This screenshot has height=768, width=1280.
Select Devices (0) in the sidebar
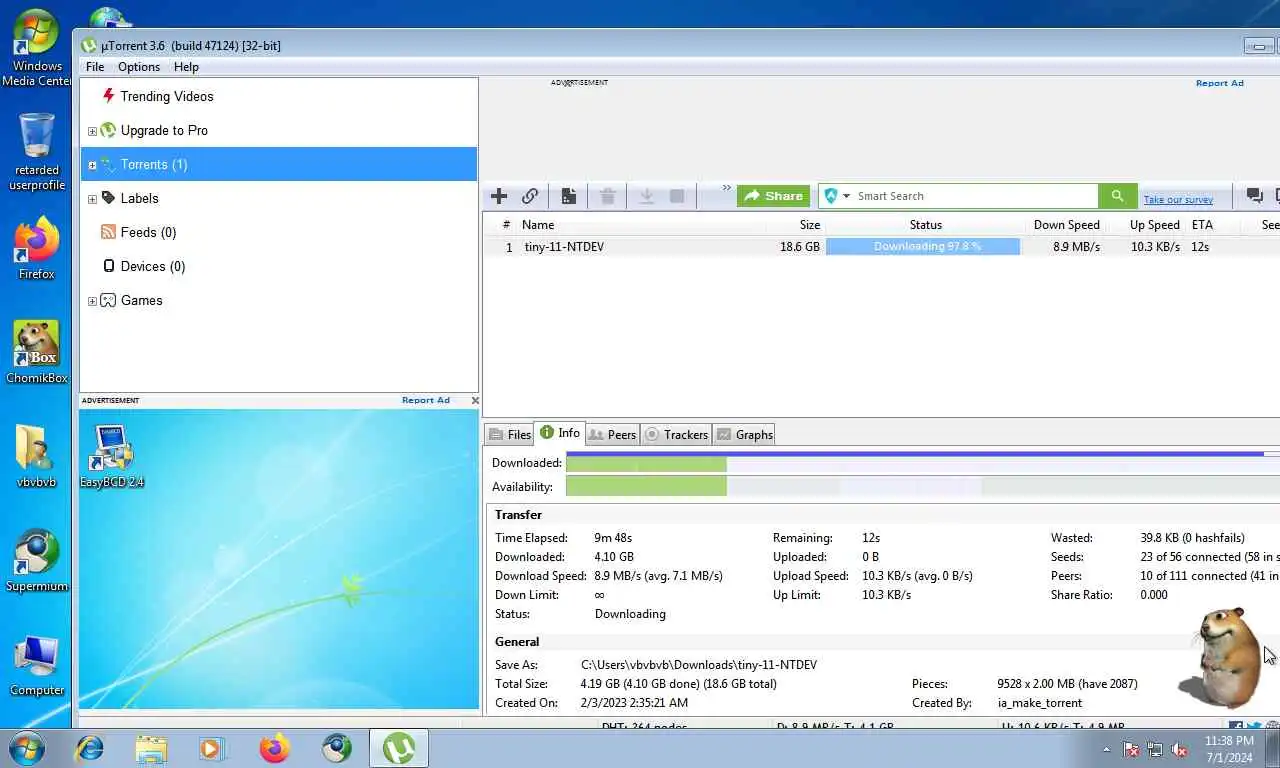point(153,266)
